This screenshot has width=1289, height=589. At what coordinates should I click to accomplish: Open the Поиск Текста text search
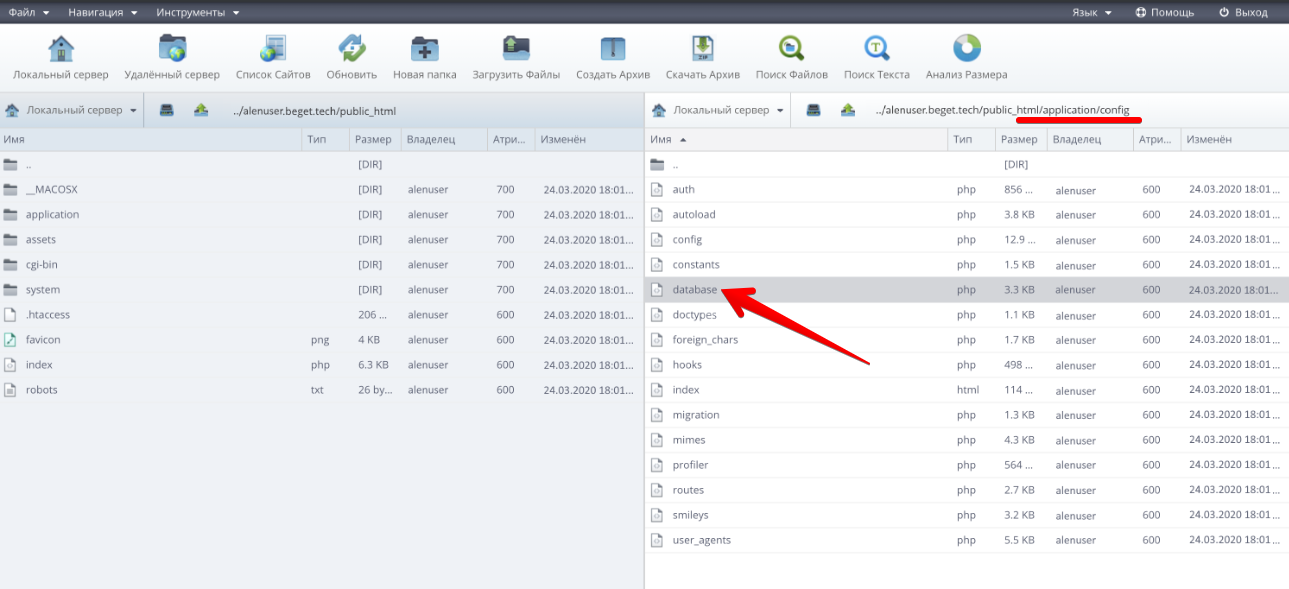[877, 58]
